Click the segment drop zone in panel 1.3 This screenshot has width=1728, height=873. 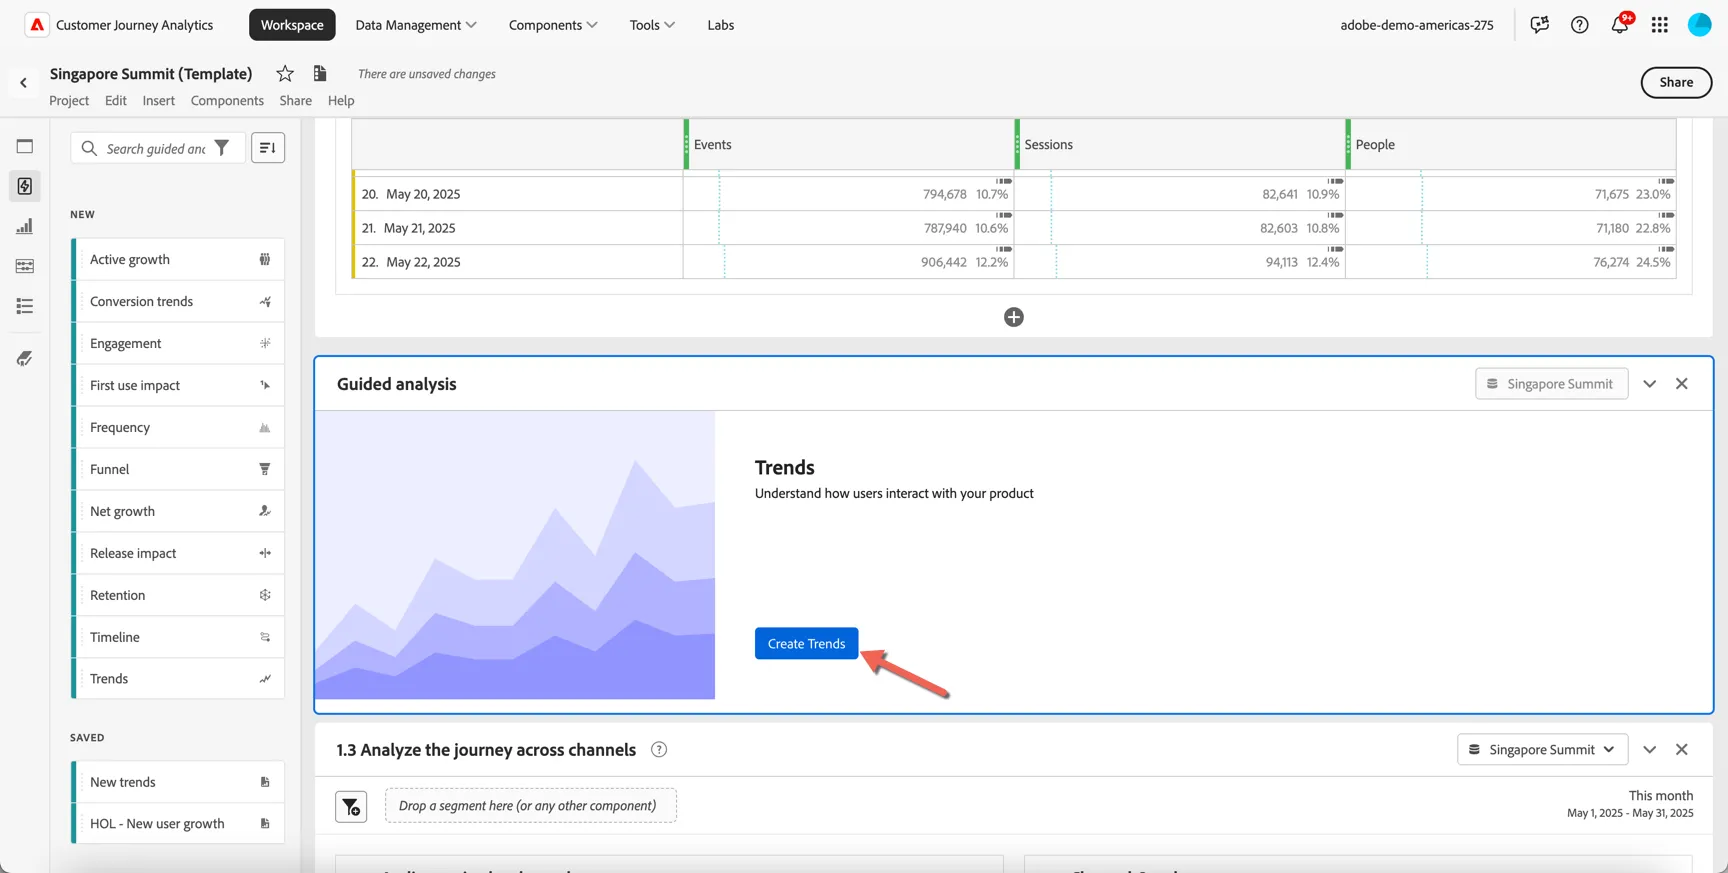point(530,806)
